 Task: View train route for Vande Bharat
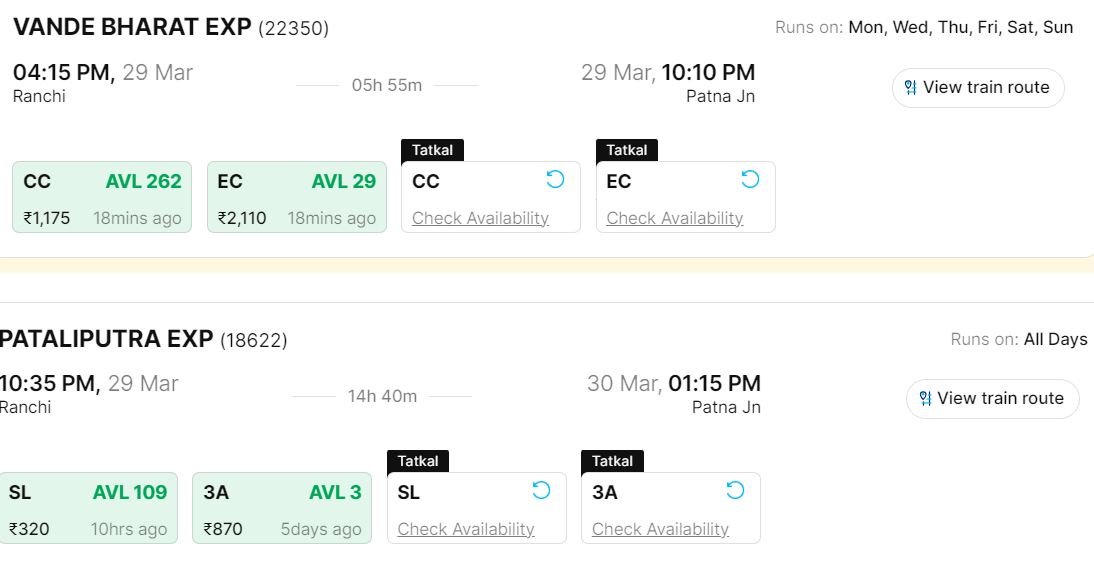click(985, 88)
